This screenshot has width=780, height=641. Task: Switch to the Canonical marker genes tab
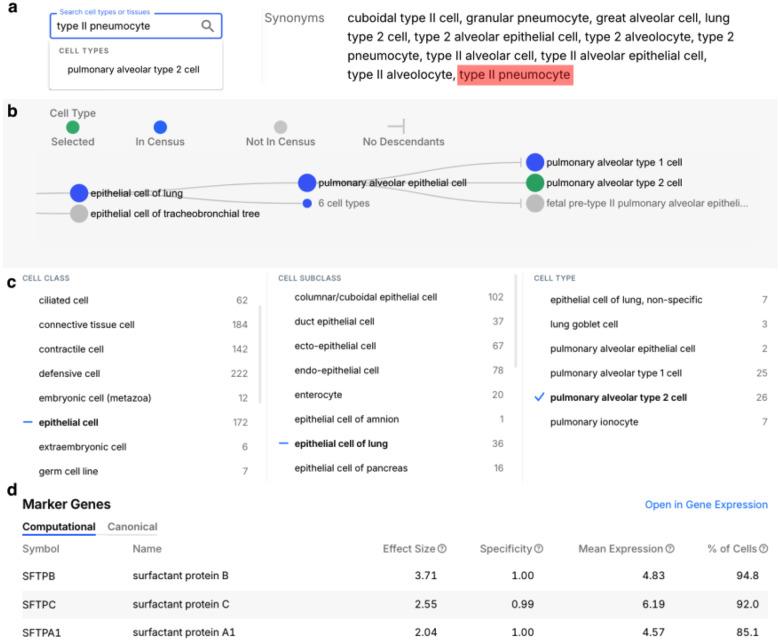132,527
